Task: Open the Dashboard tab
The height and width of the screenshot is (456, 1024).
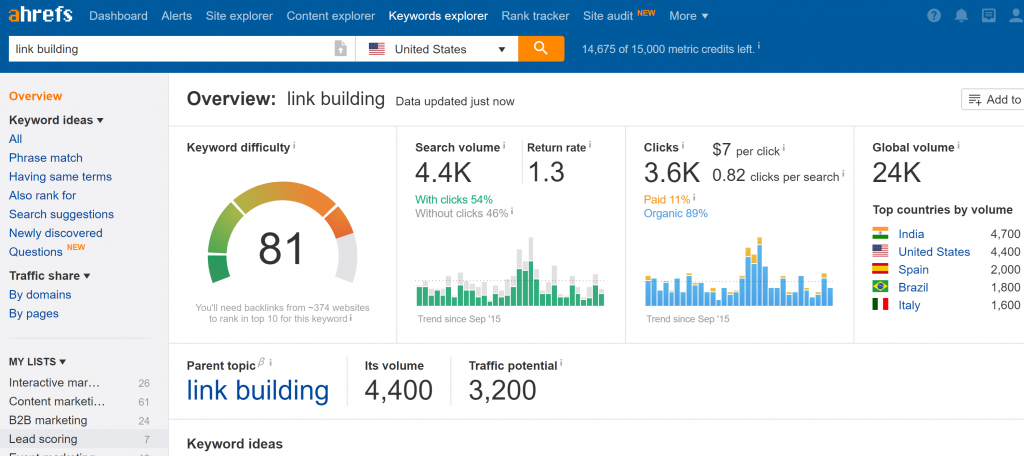Action: click(118, 16)
